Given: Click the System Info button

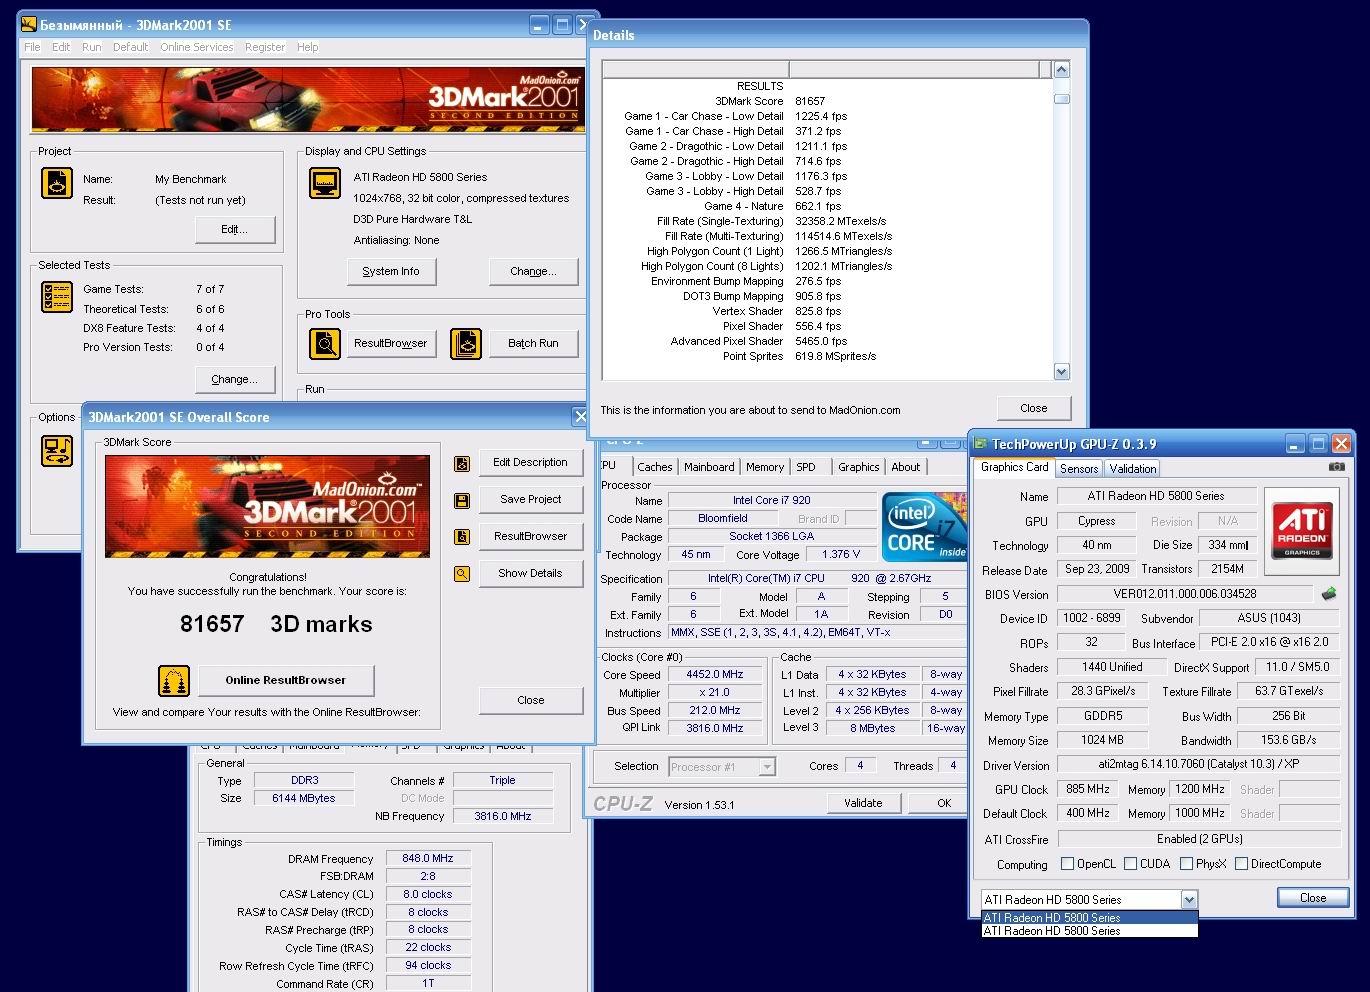Looking at the screenshot, I should click(391, 271).
